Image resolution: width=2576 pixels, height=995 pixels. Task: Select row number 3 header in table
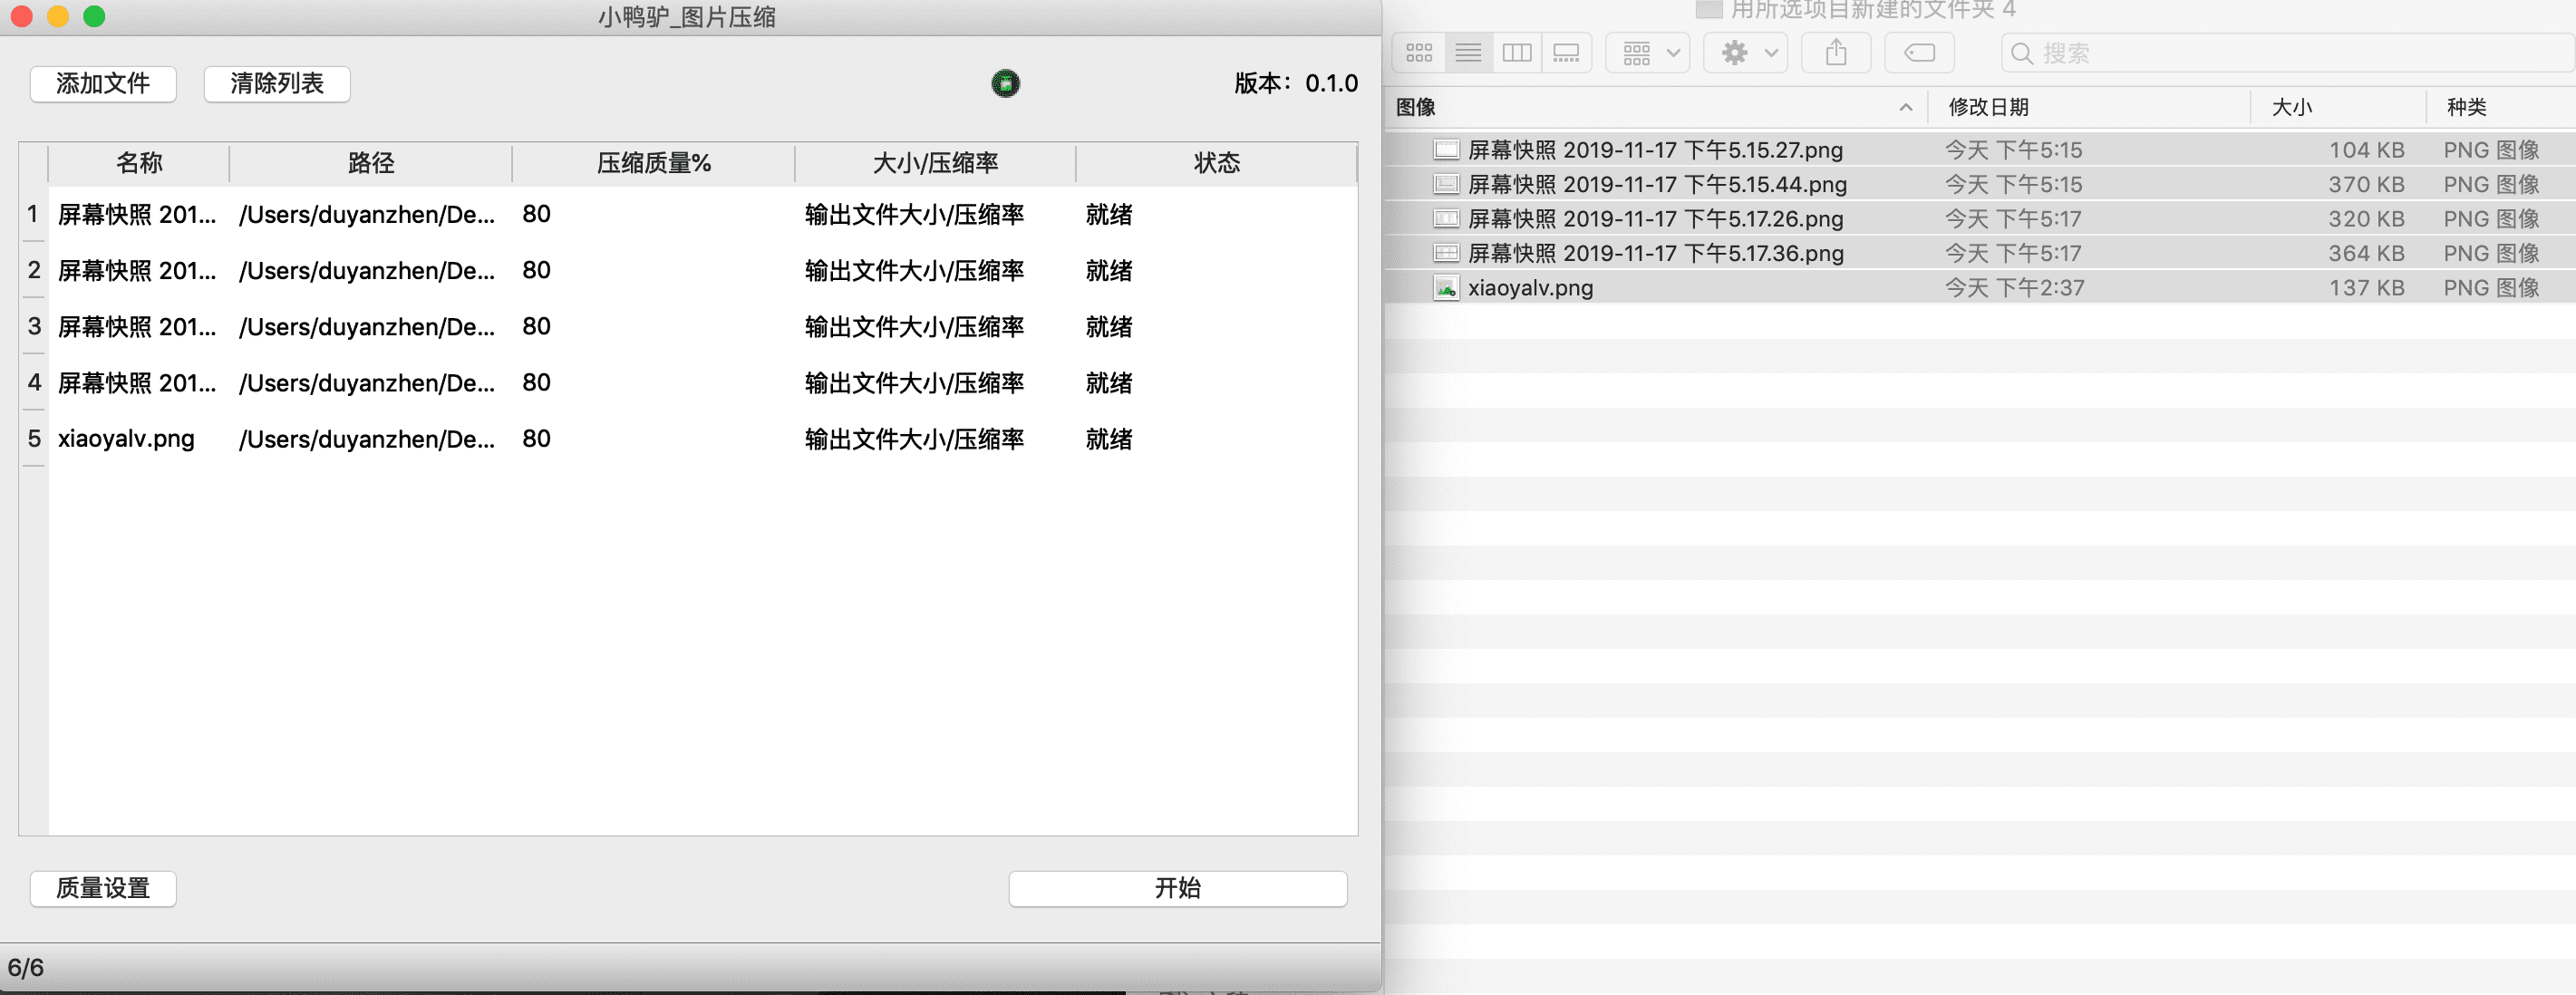(34, 326)
